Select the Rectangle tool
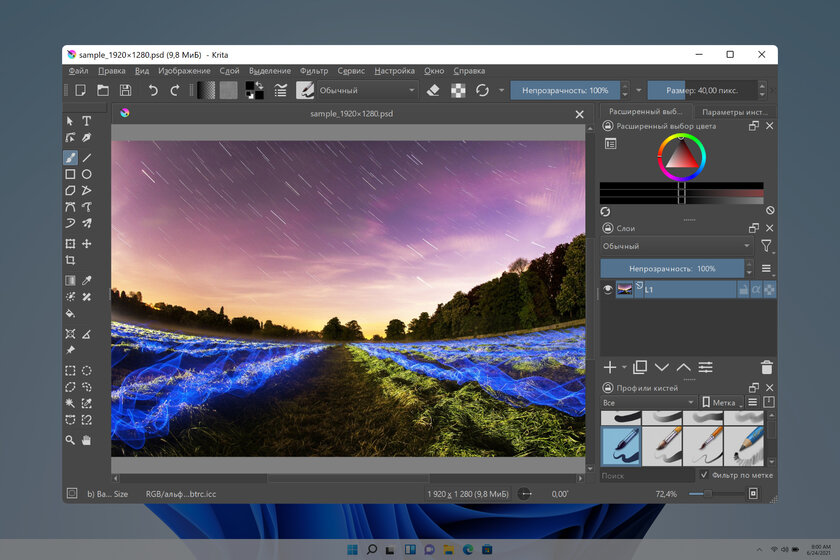The image size is (840, 560). click(x=70, y=174)
